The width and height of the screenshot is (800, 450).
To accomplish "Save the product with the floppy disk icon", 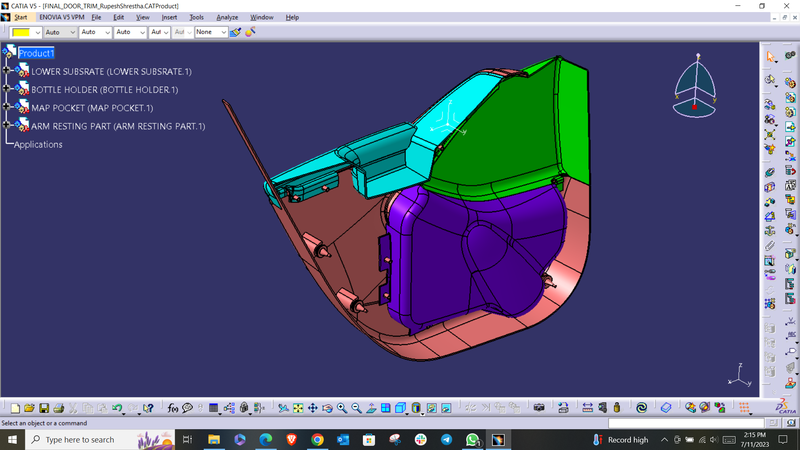I will pyautogui.click(x=44, y=408).
